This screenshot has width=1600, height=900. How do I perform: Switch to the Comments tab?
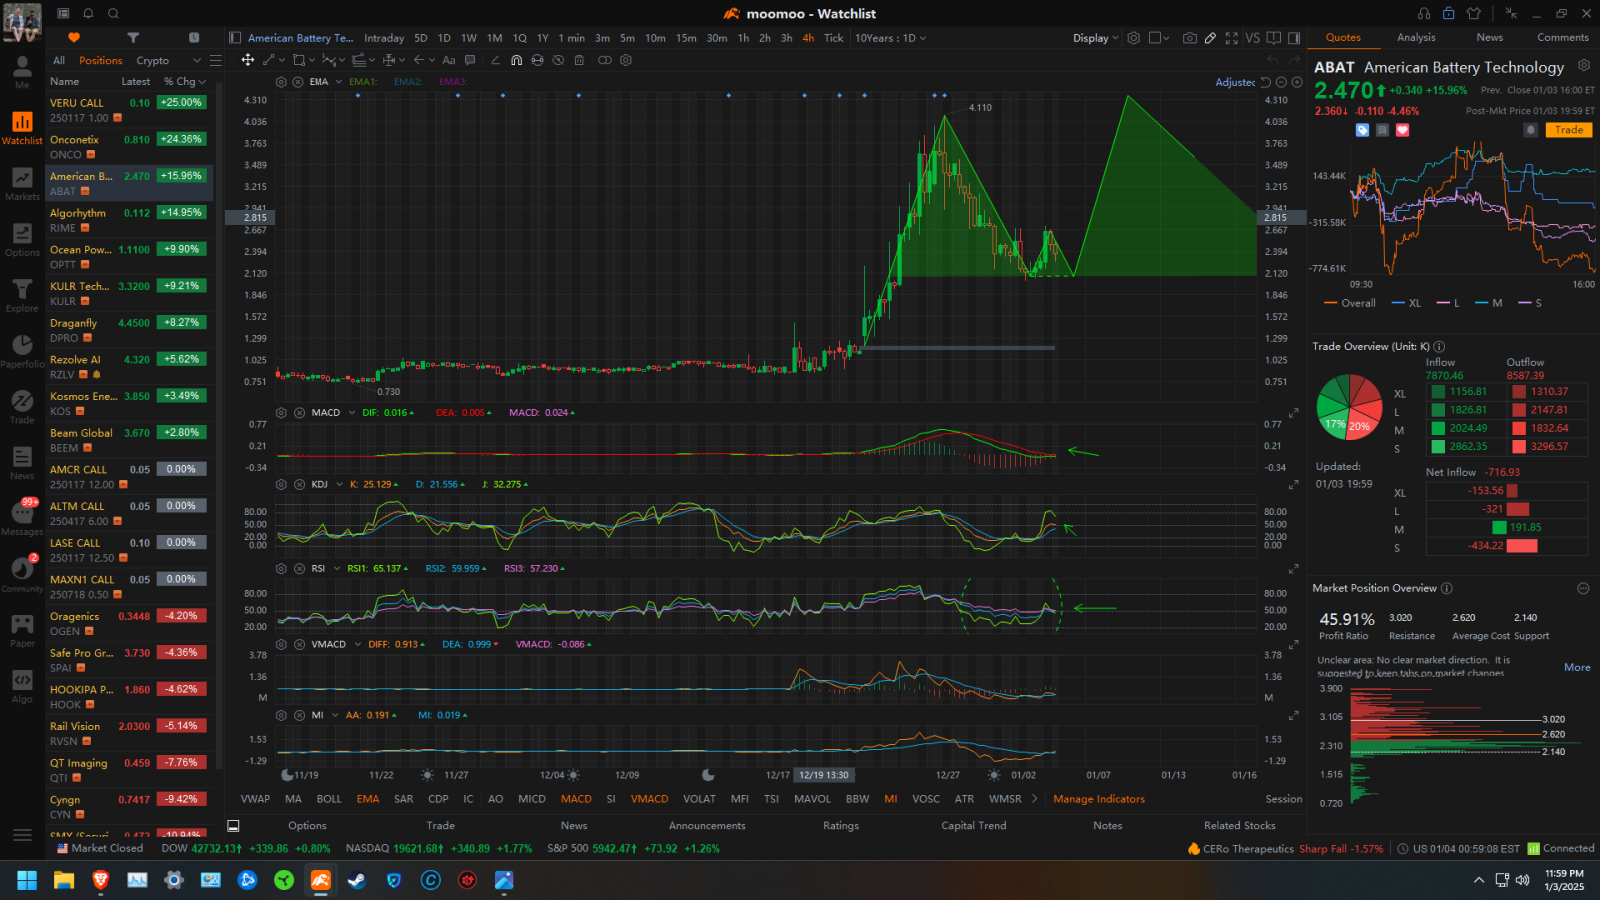coord(1562,38)
